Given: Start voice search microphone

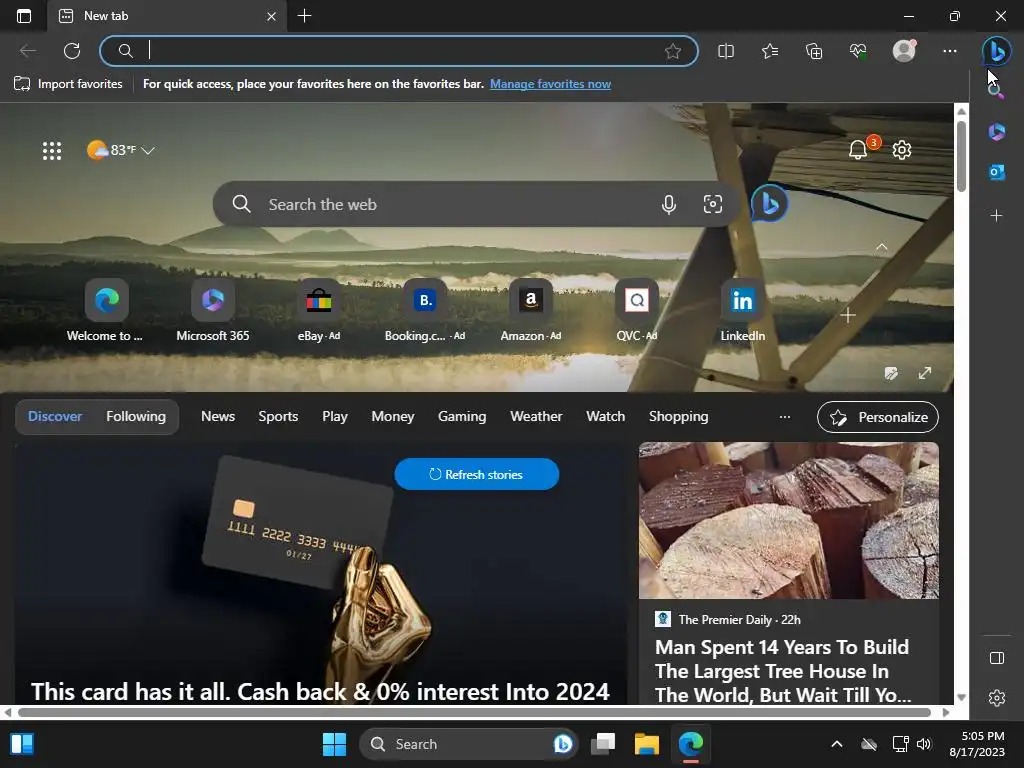Looking at the screenshot, I should click(669, 204).
